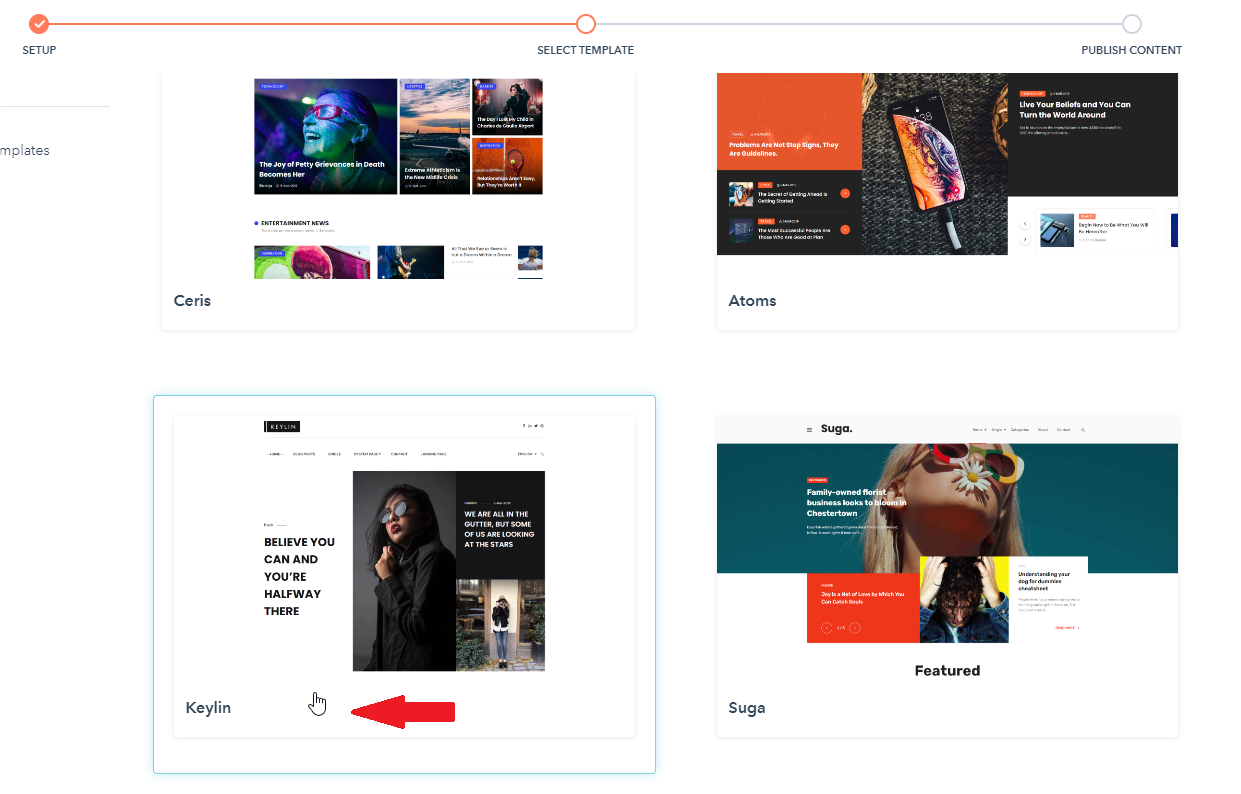This screenshot has height=794, width=1241.
Task: Click the social media icons in Keylin preview header
Action: (x=533, y=426)
